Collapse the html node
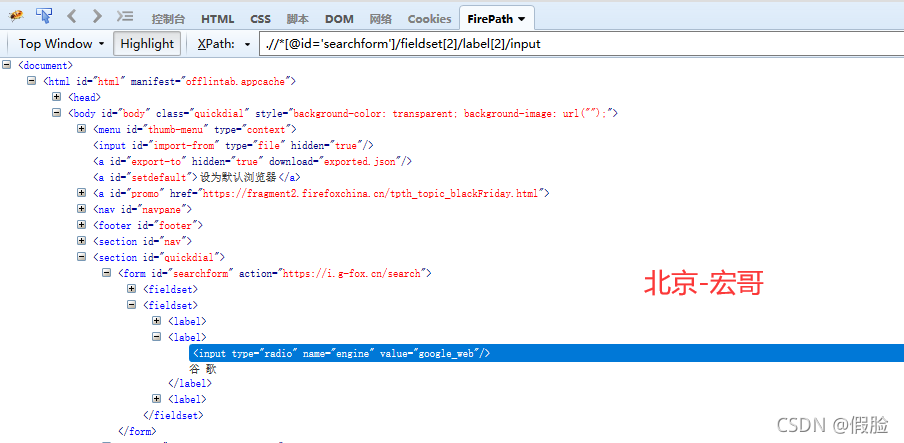904x443 pixels. coord(32,81)
